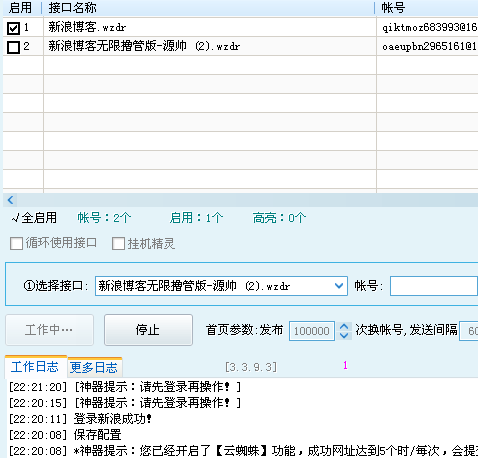Screen dimensions: 478x458
Task: Toggle 循环使用接口 checkbox
Action: coord(16,243)
